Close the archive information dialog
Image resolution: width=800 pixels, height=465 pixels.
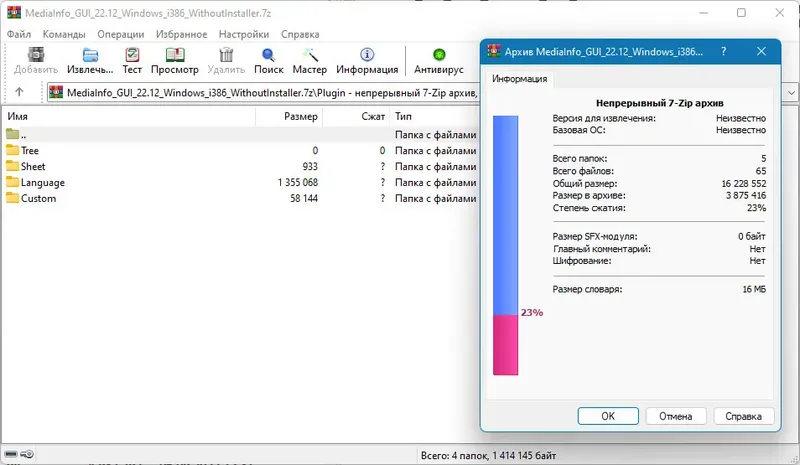(761, 51)
